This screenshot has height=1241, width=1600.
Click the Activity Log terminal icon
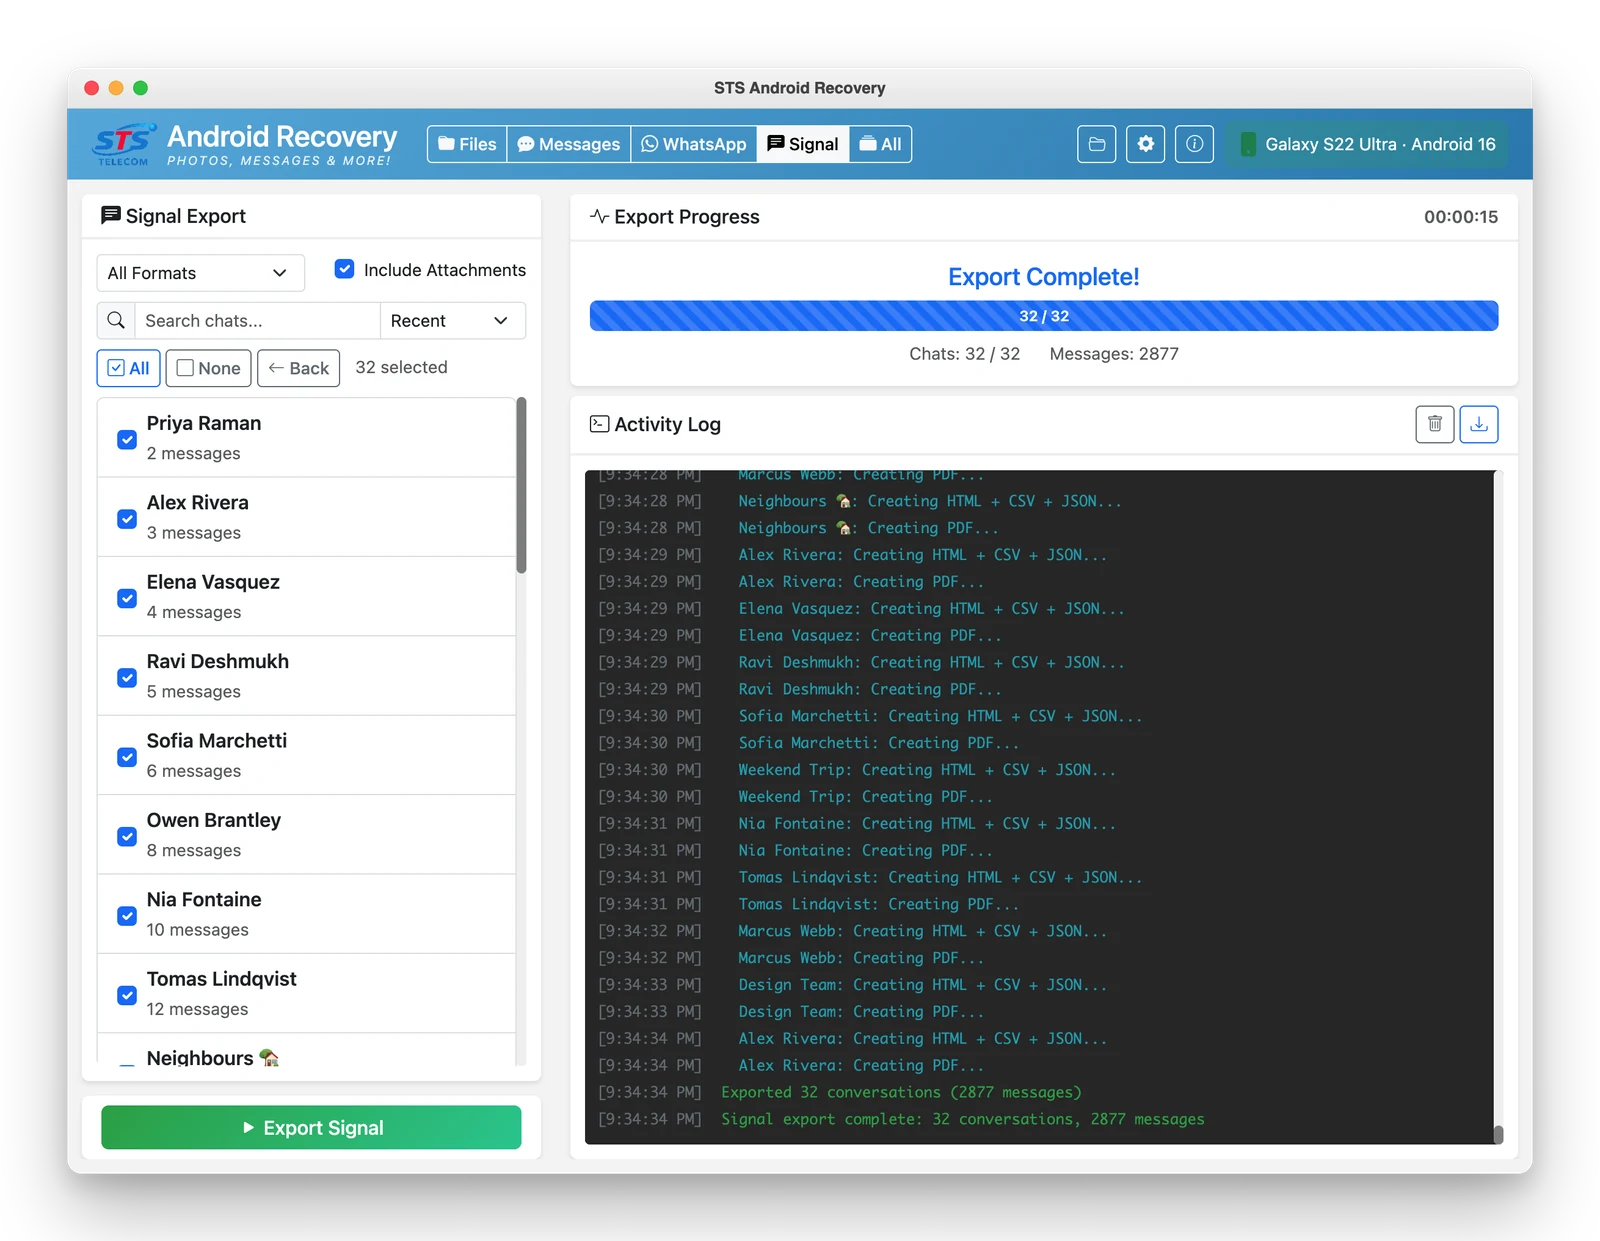tap(599, 424)
